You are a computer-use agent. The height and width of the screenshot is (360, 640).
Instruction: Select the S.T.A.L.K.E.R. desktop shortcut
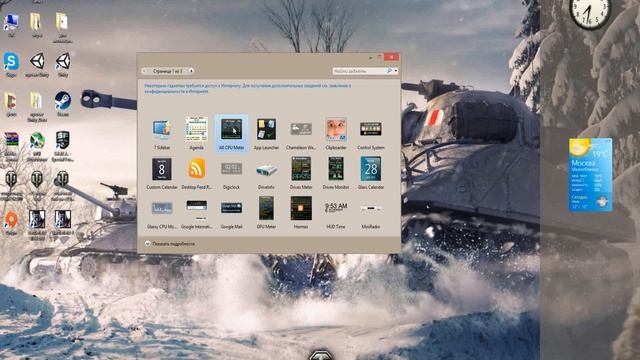click(63, 146)
